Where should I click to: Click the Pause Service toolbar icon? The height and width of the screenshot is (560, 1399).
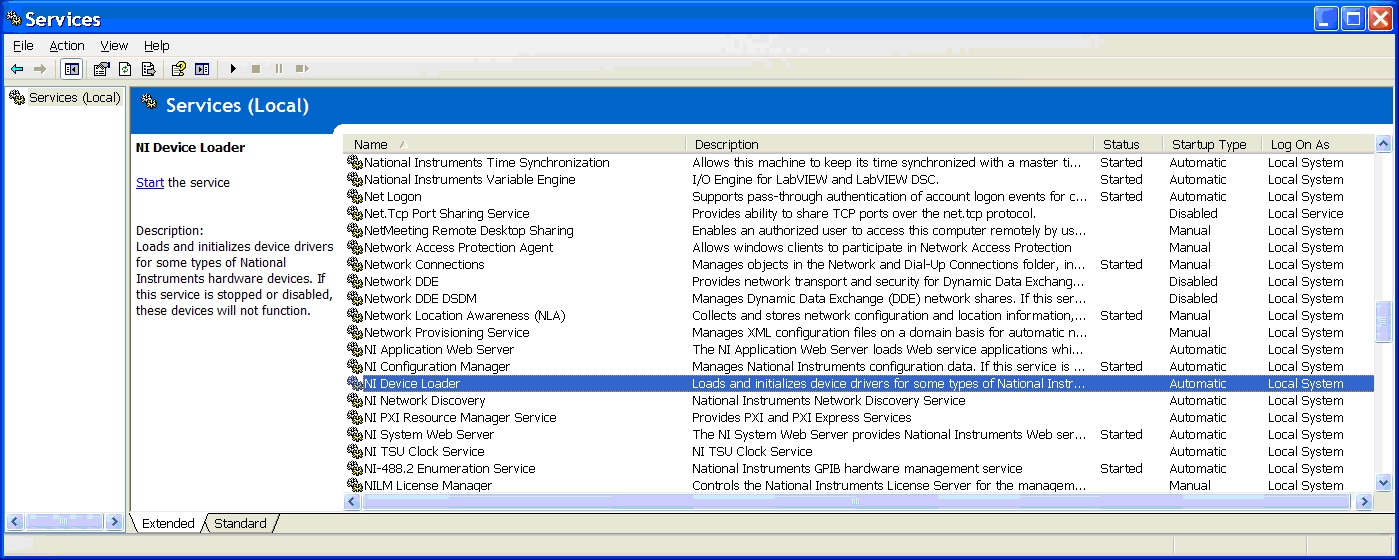click(279, 69)
